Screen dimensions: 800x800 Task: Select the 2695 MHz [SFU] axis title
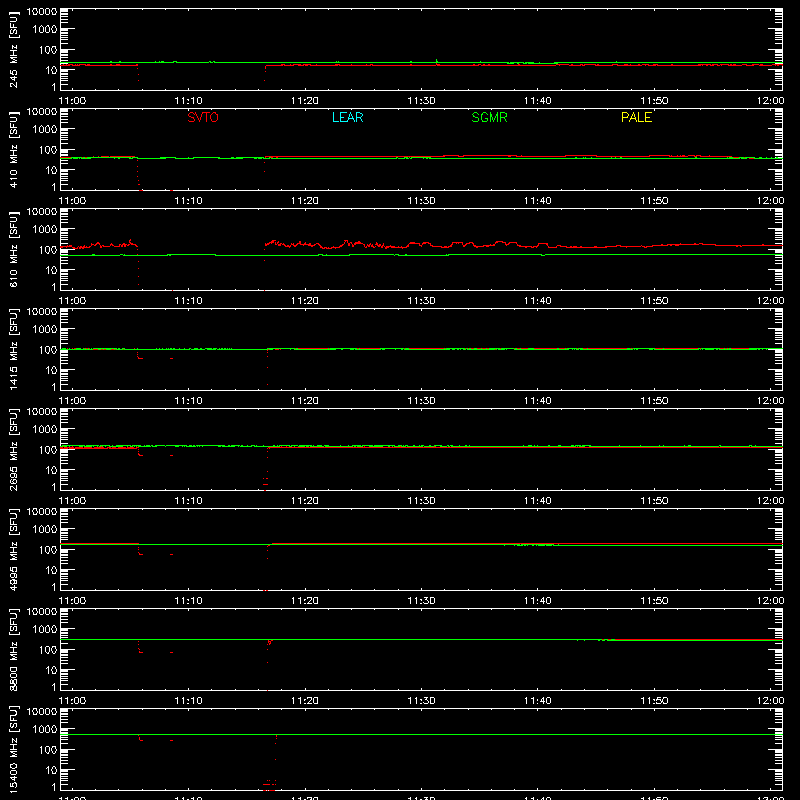[x=14, y=449]
